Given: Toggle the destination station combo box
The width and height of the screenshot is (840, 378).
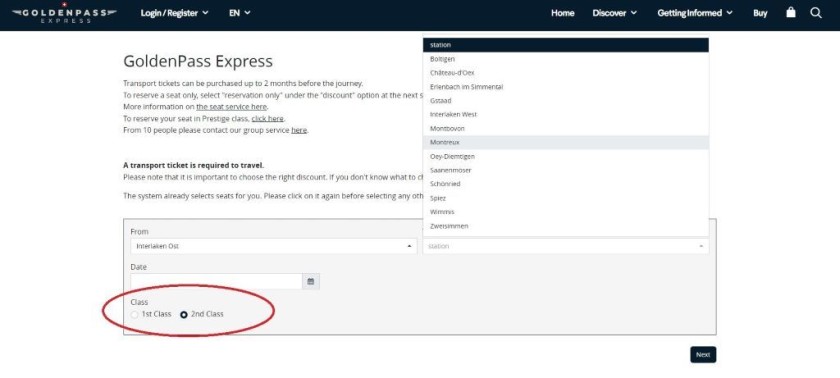Looking at the screenshot, I should coord(566,246).
